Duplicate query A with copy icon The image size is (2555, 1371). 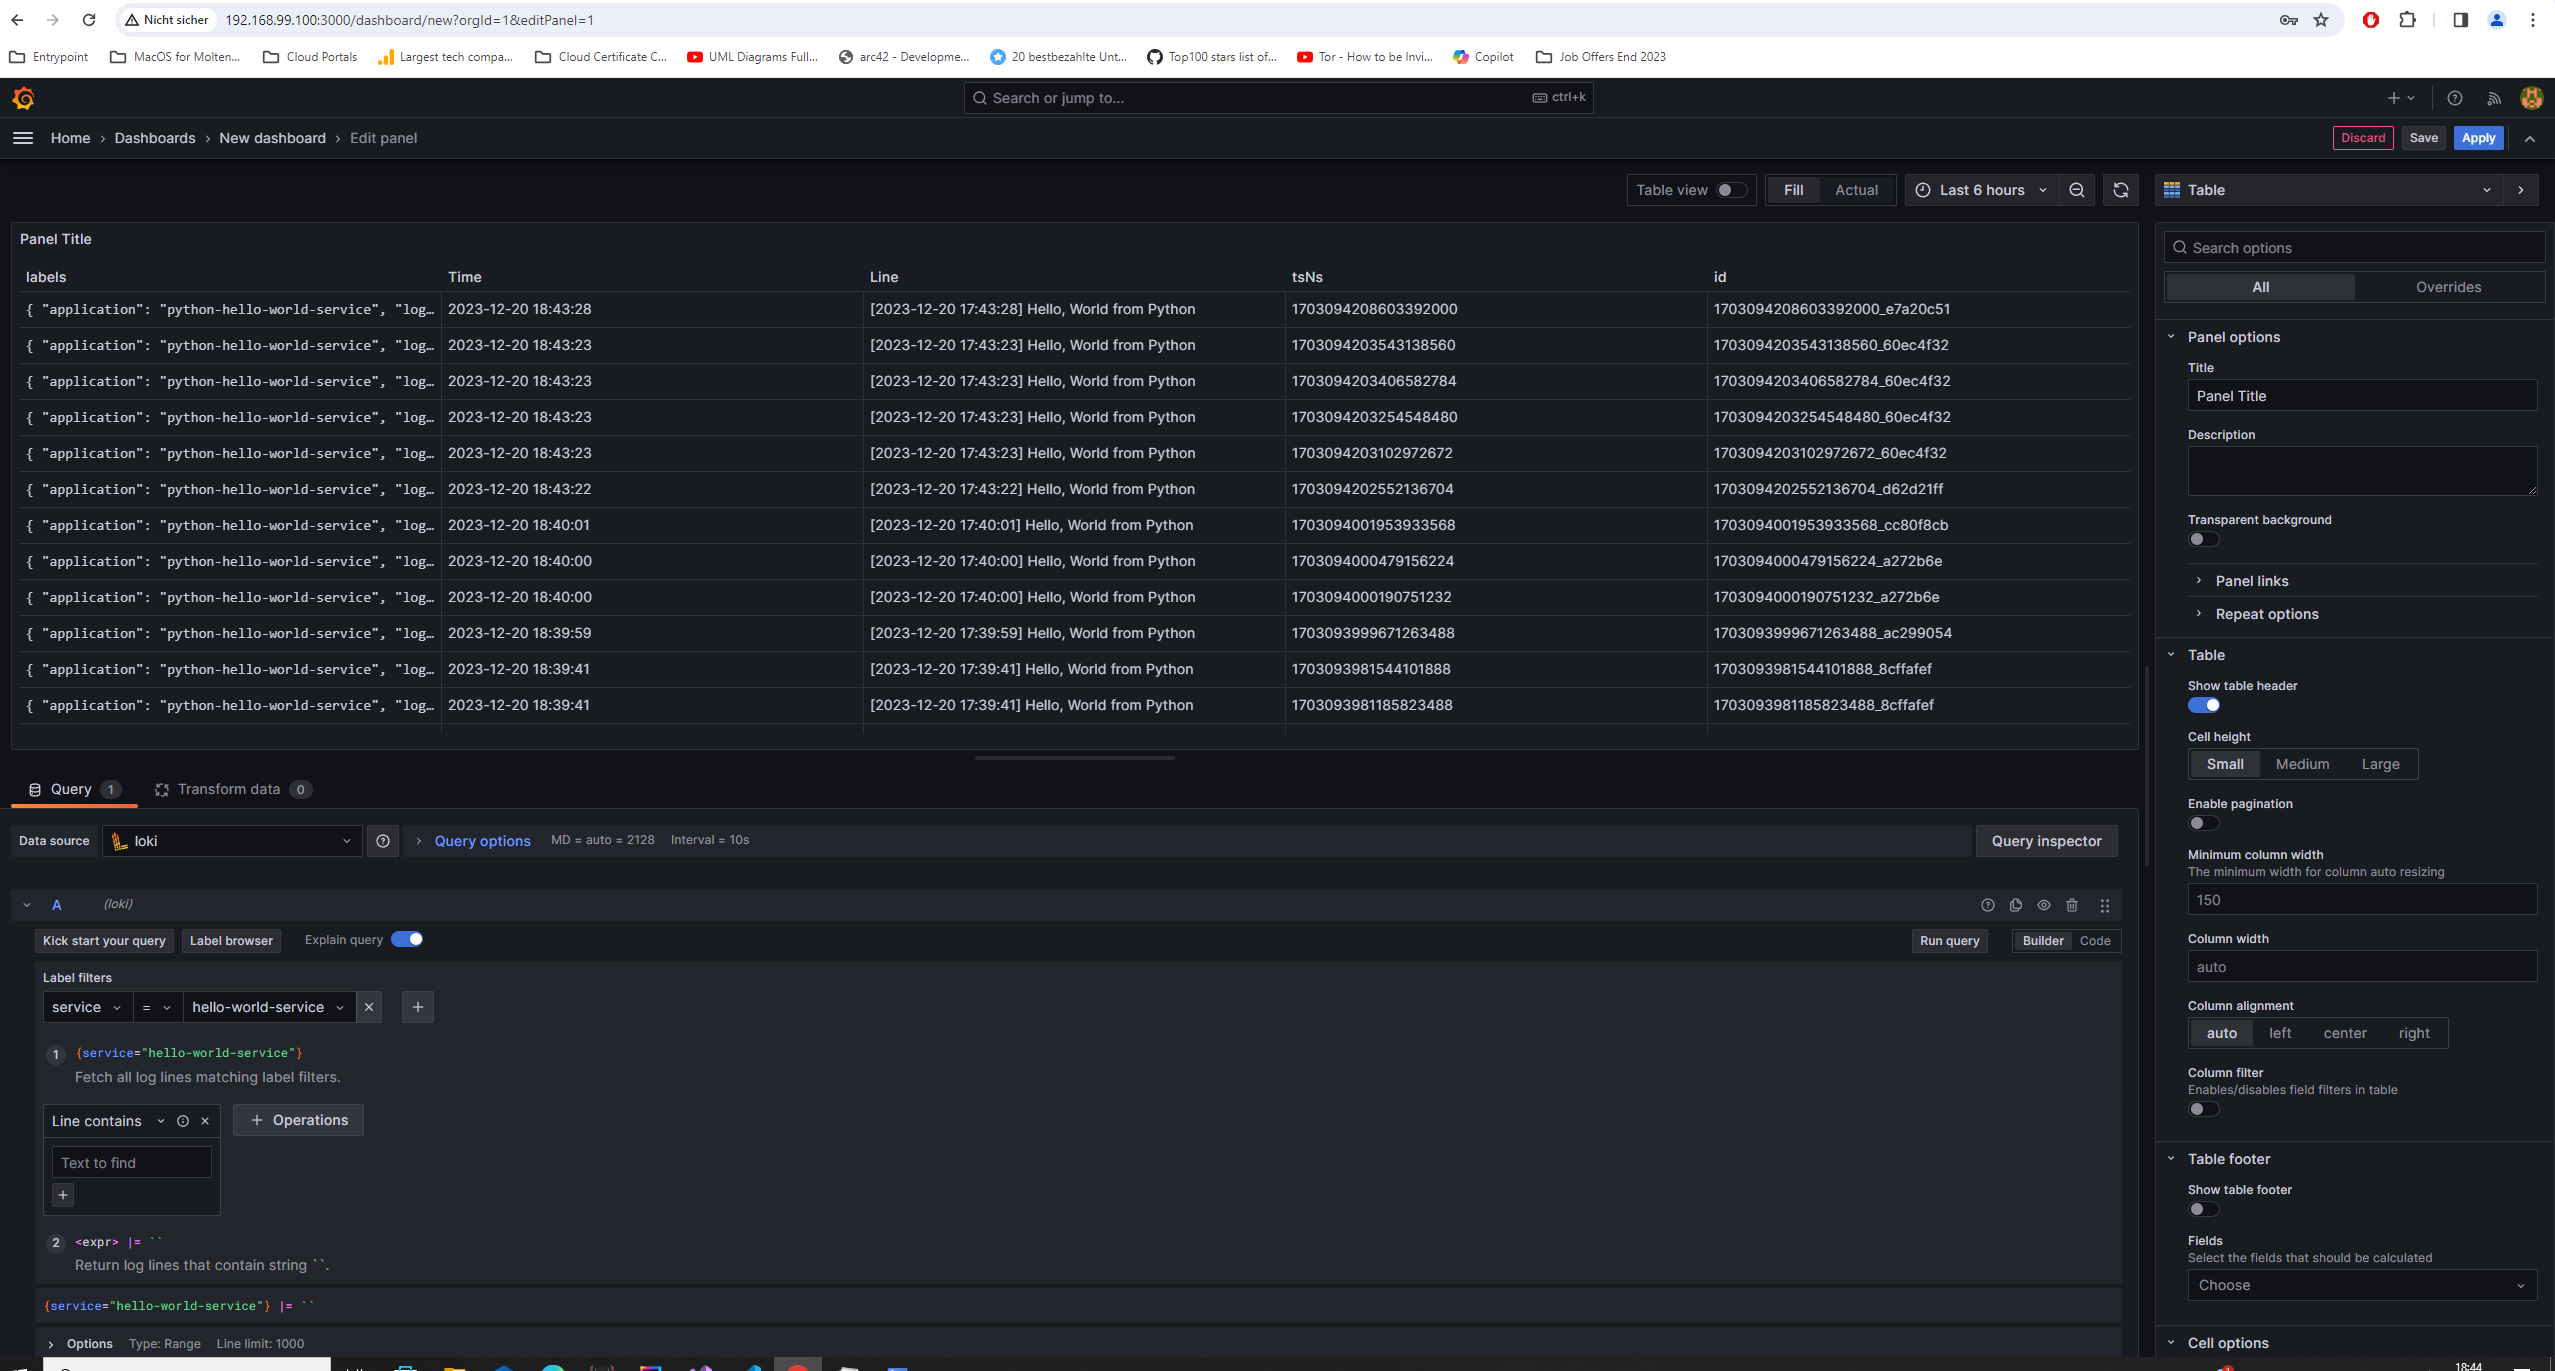[2015, 905]
